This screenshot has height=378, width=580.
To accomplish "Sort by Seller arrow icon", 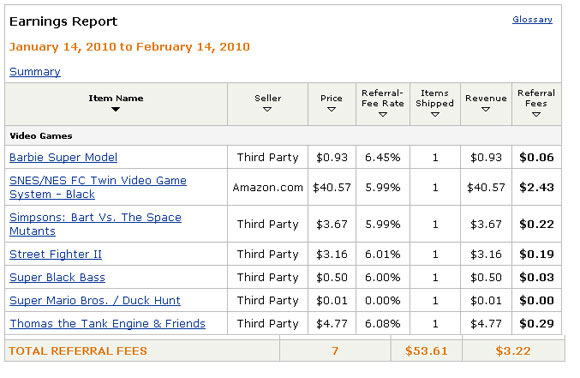I will coord(267,109).
